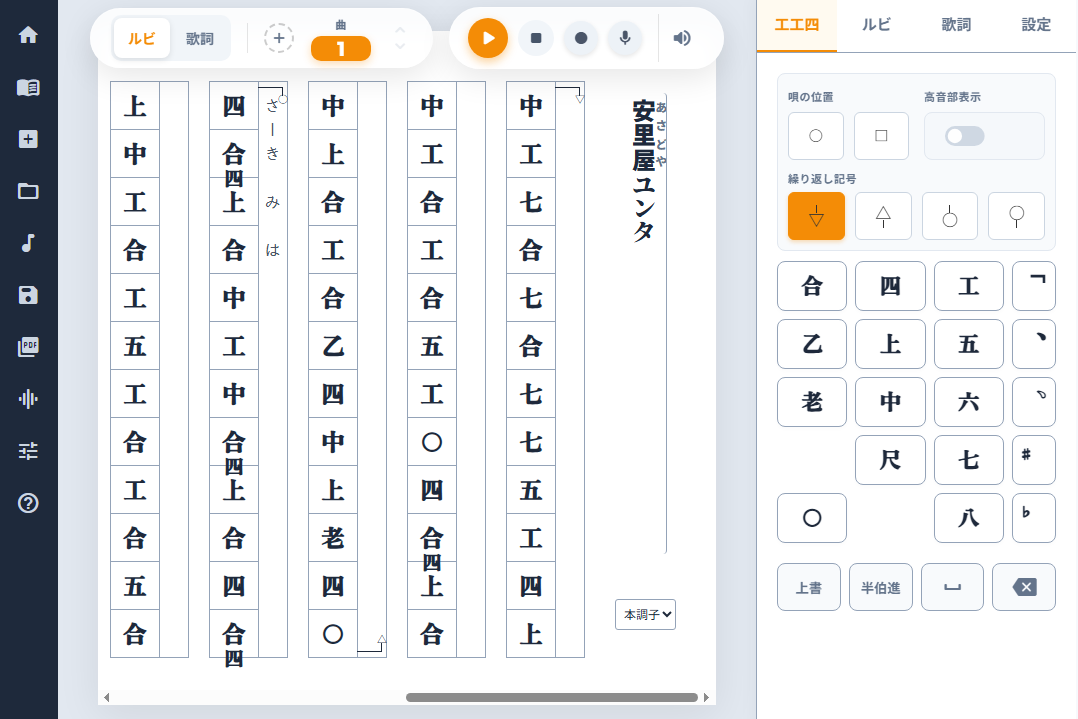This screenshot has width=1078, height=719.
Task: Click the 半伯進 button
Action: pos(881,587)
